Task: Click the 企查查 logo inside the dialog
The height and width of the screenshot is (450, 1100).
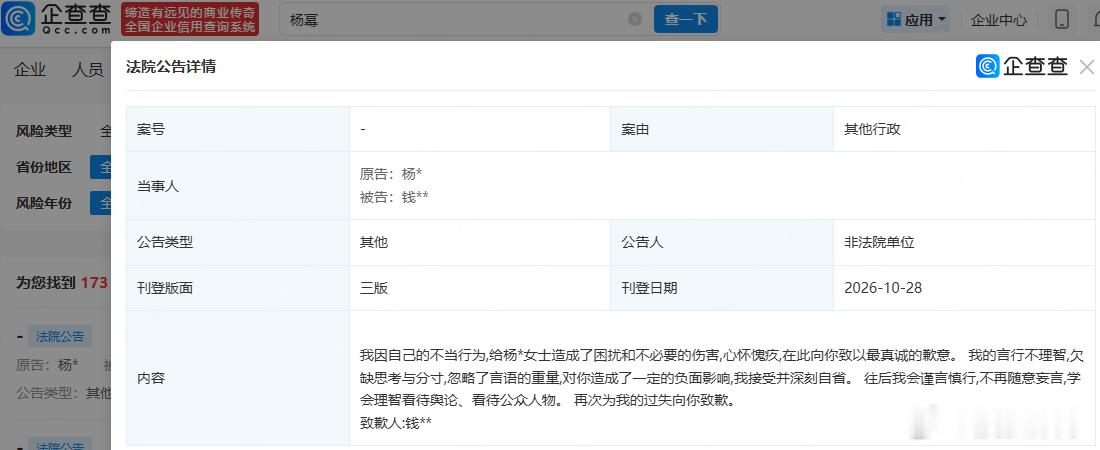Action: click(1022, 67)
